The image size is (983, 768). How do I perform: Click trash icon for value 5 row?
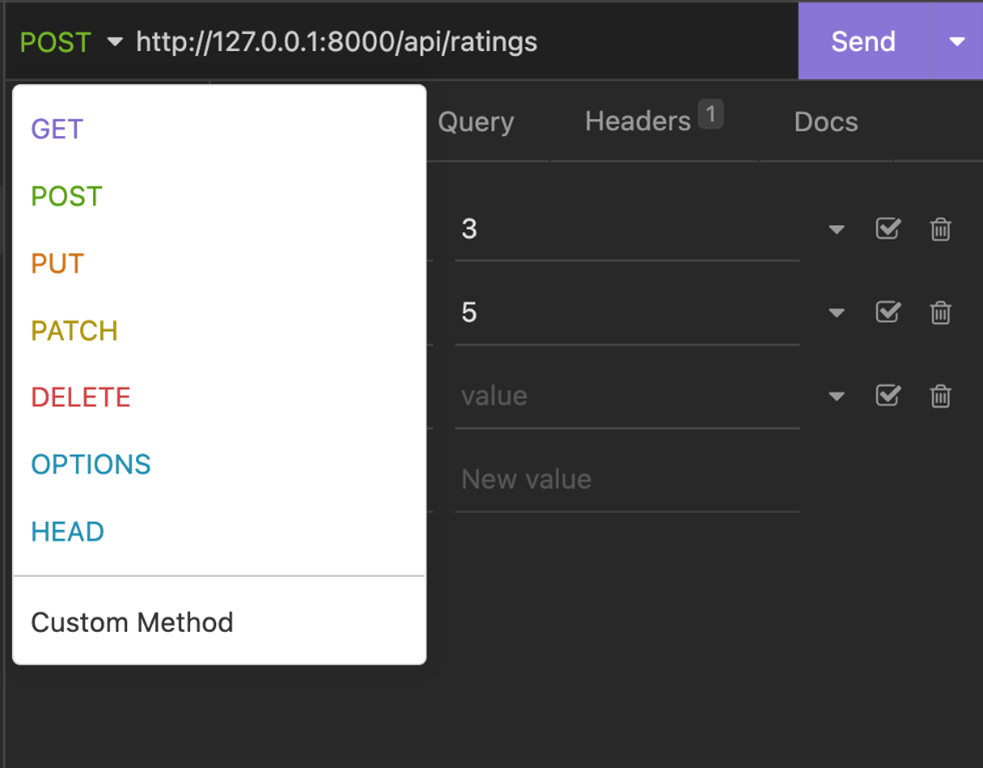point(940,313)
